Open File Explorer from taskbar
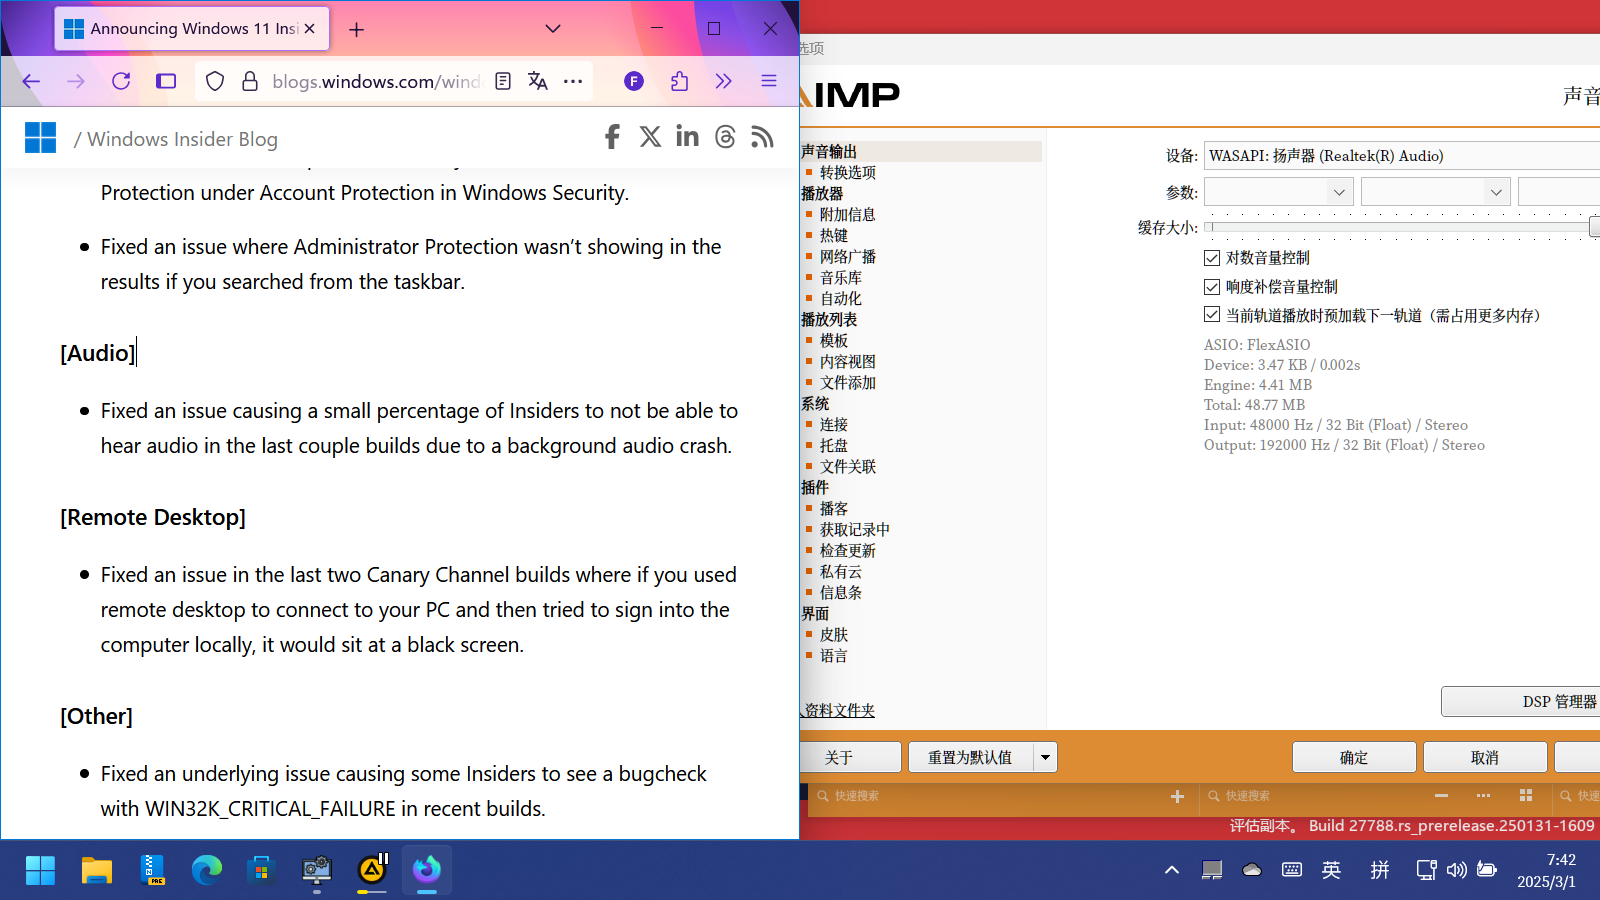Image resolution: width=1600 pixels, height=900 pixels. point(96,870)
